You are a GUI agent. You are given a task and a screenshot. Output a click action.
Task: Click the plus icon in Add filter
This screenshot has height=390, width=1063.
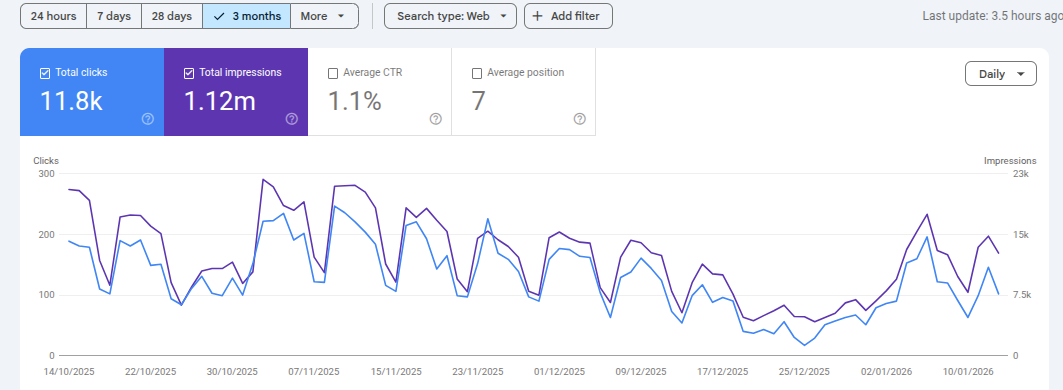[538, 16]
